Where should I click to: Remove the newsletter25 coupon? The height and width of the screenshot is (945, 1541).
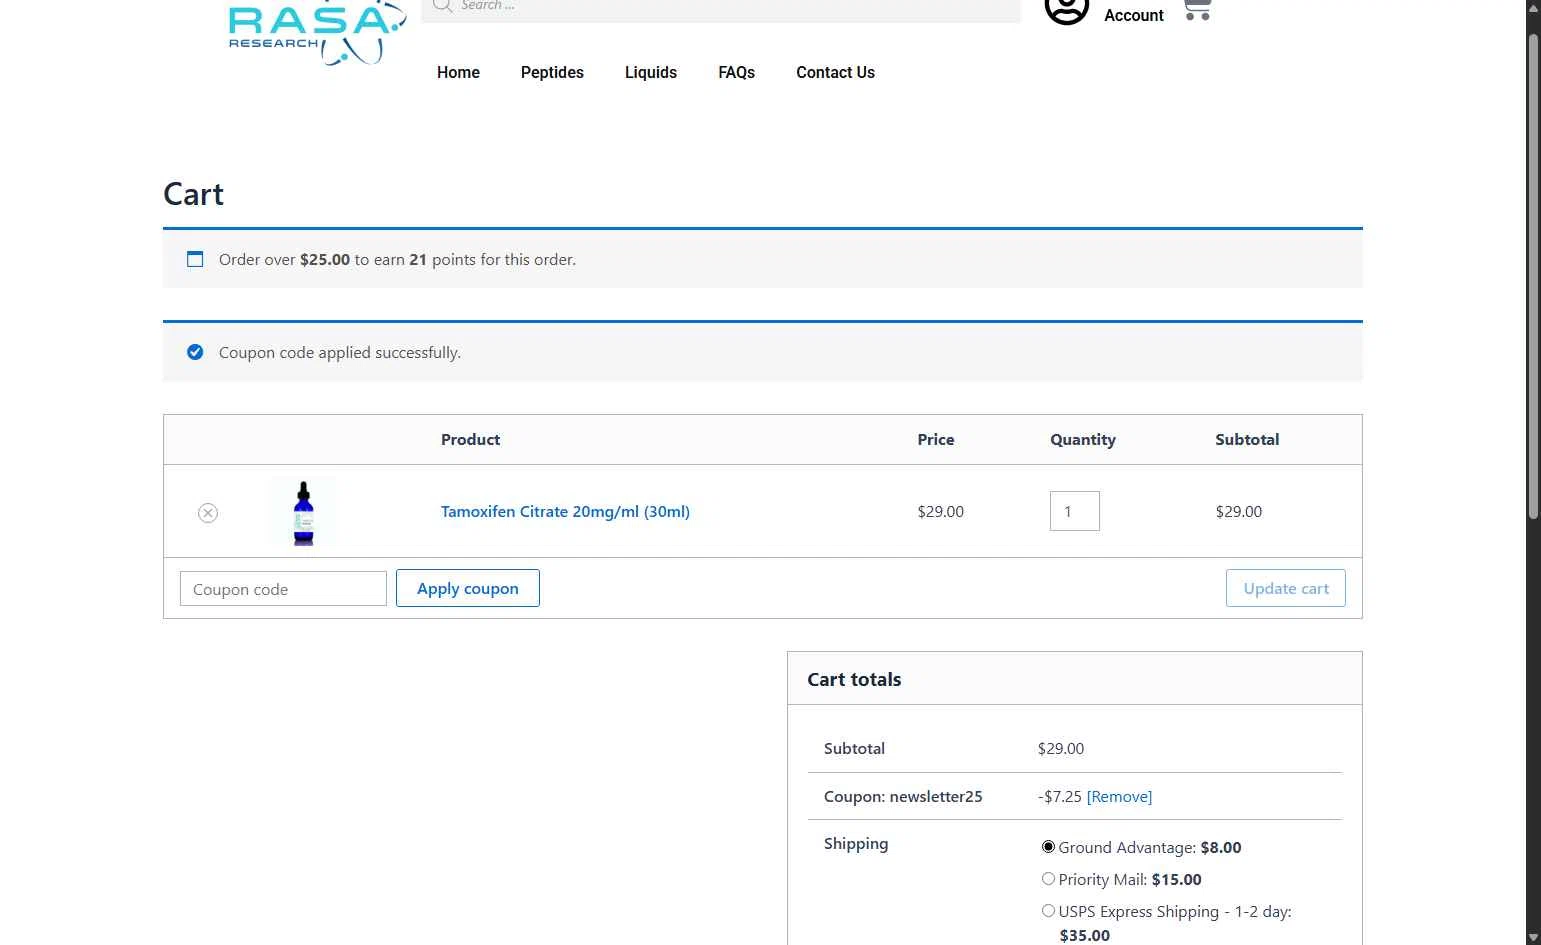(1119, 797)
